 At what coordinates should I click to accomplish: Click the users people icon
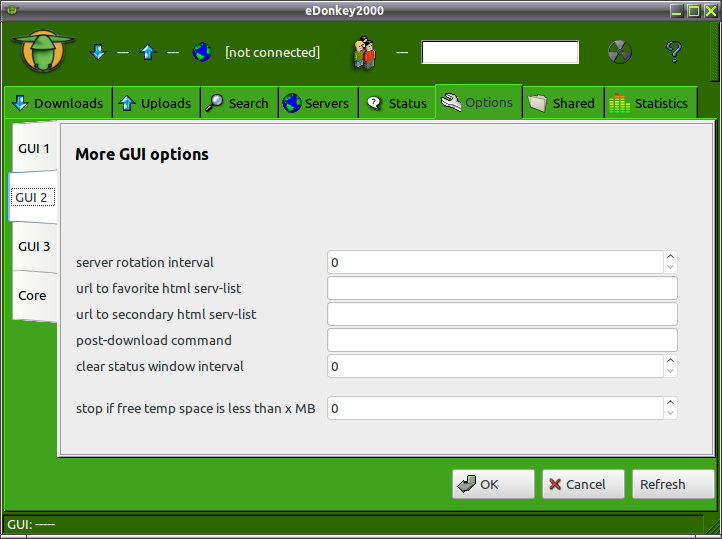(364, 52)
